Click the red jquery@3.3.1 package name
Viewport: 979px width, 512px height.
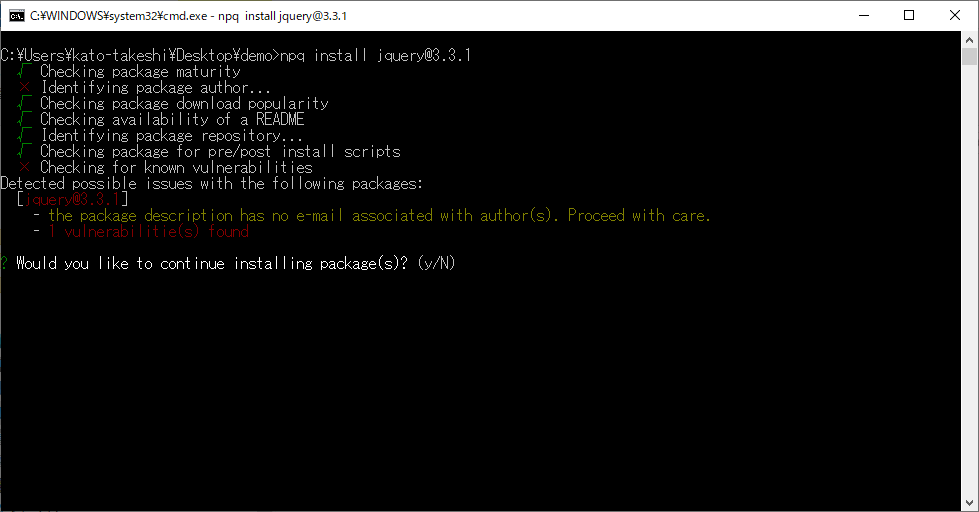[x=72, y=199]
